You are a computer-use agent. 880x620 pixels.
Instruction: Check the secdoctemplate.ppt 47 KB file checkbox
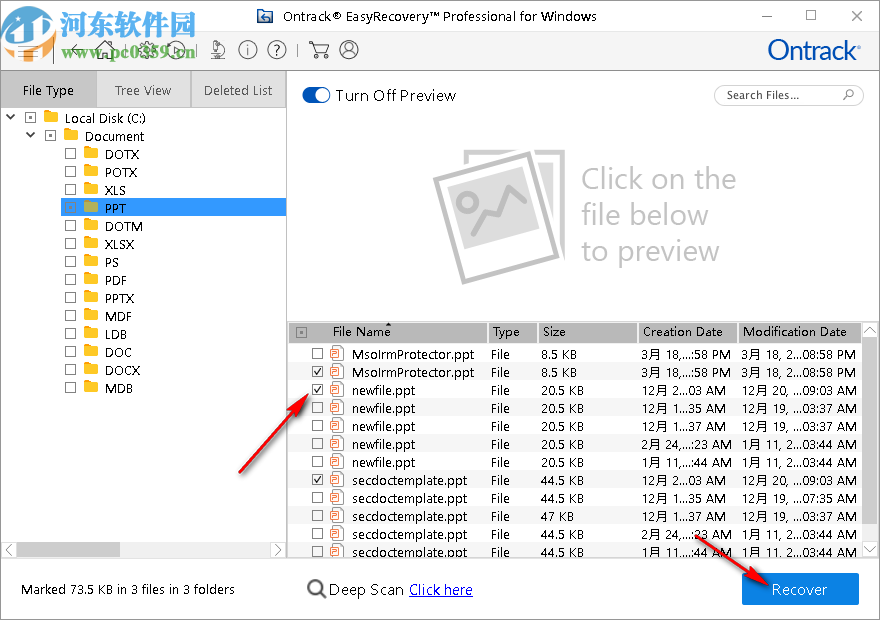click(x=316, y=516)
